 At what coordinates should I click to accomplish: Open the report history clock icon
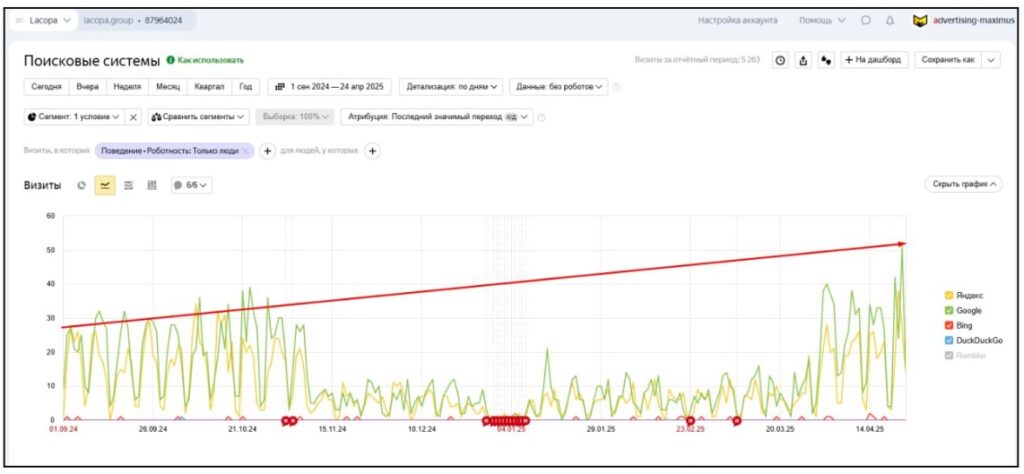point(781,60)
